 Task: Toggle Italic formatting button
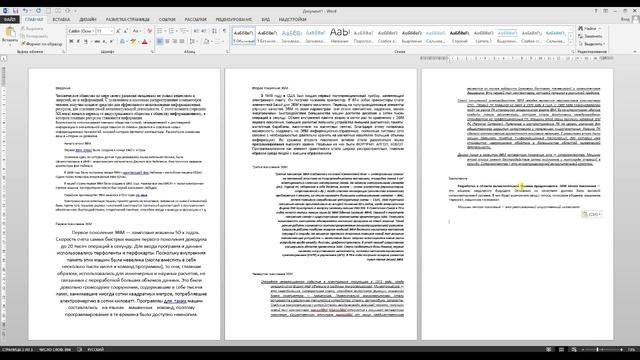pos(78,42)
